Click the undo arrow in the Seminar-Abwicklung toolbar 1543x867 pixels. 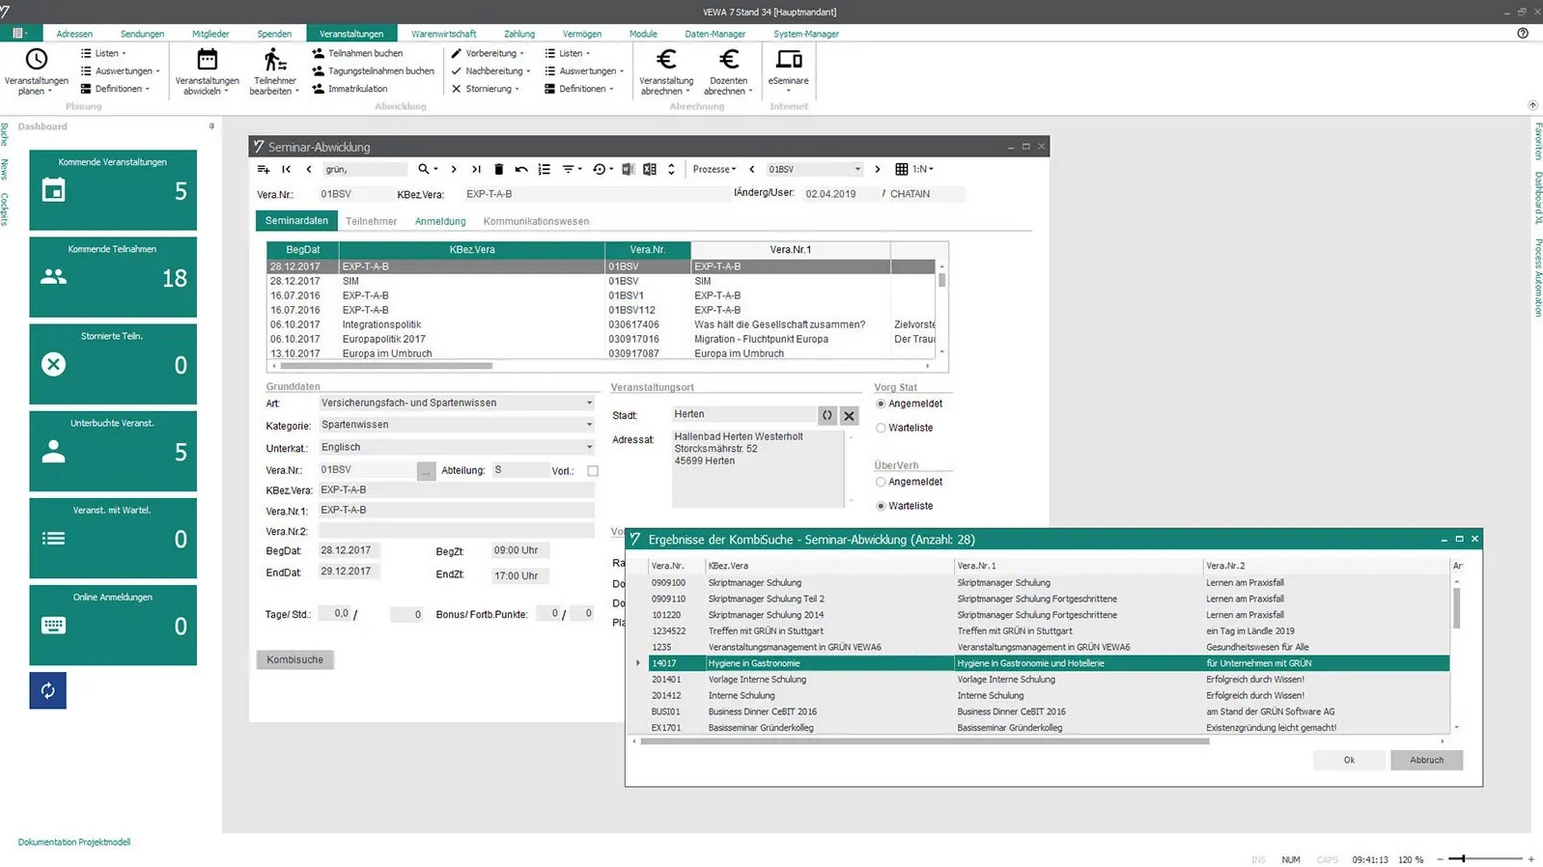pyautogui.click(x=521, y=169)
